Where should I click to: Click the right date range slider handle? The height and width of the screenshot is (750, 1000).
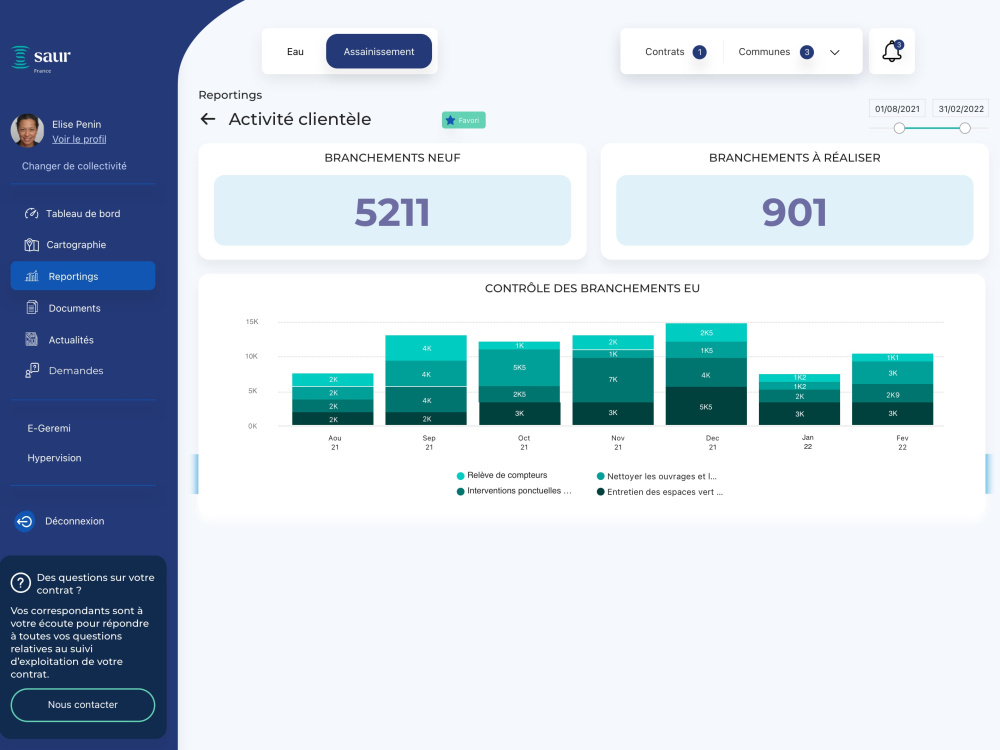pyautogui.click(x=965, y=128)
